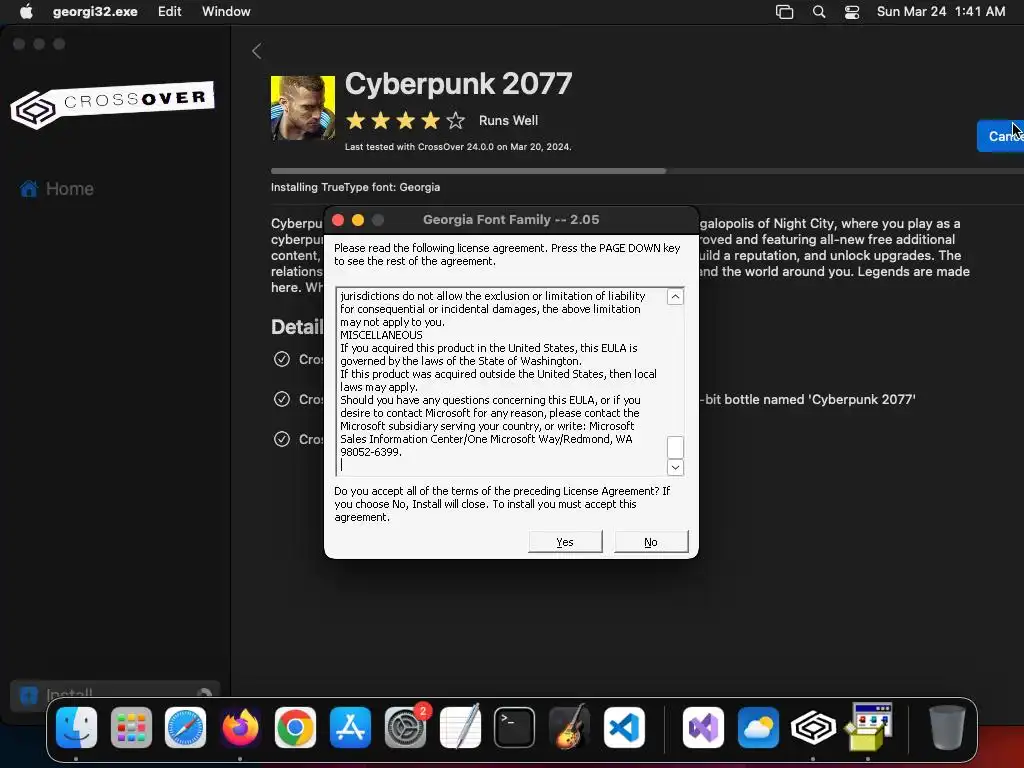Image resolution: width=1024 pixels, height=768 pixels.
Task: Cancel the Cyberpunk 2077 installation
Action: coord(1000,136)
